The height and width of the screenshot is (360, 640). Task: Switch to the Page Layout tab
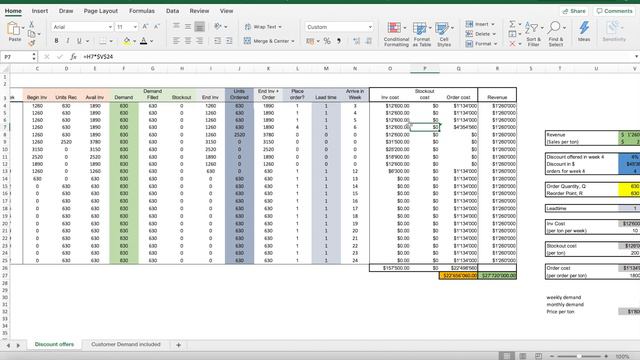100,11
